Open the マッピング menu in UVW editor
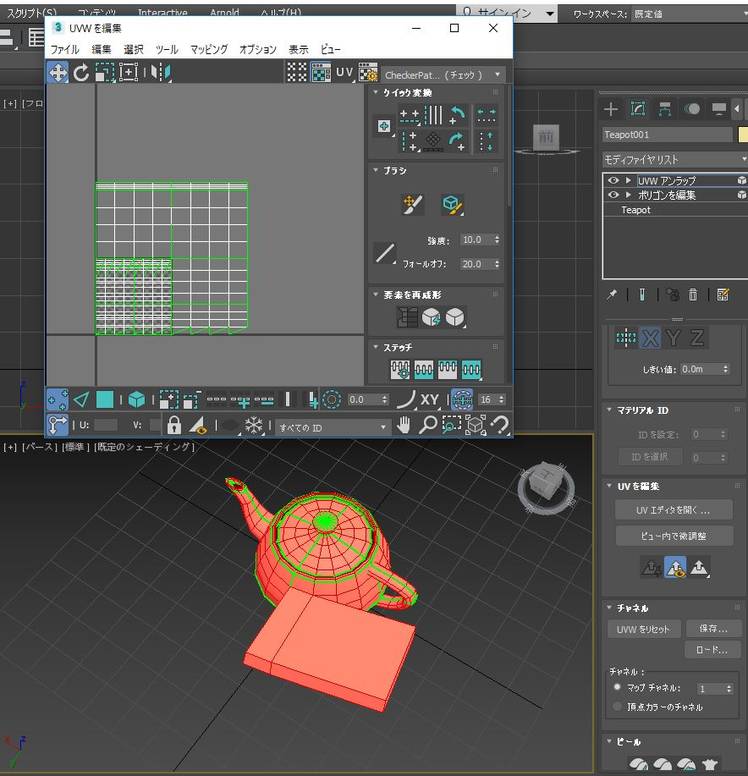 pos(209,49)
